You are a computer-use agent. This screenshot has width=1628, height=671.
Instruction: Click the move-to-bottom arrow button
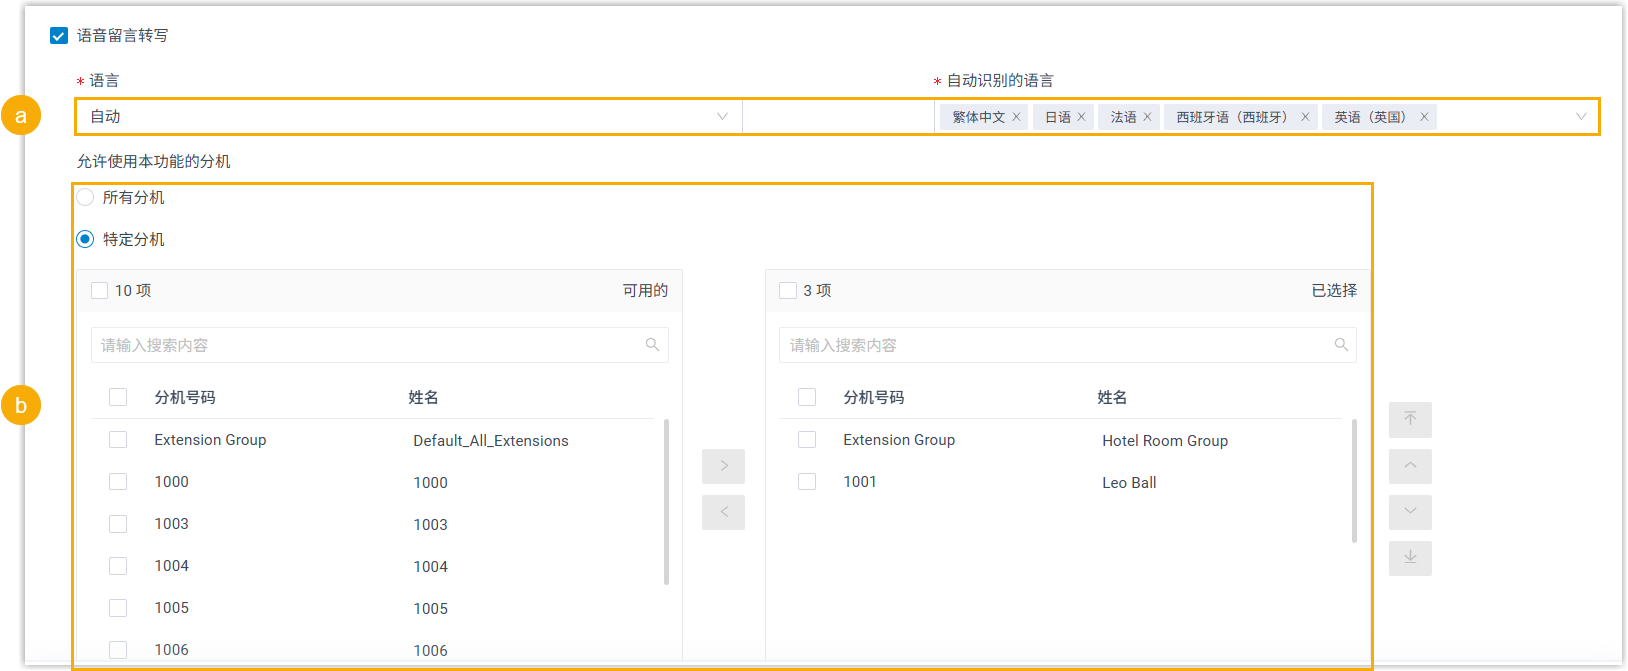(x=1410, y=558)
